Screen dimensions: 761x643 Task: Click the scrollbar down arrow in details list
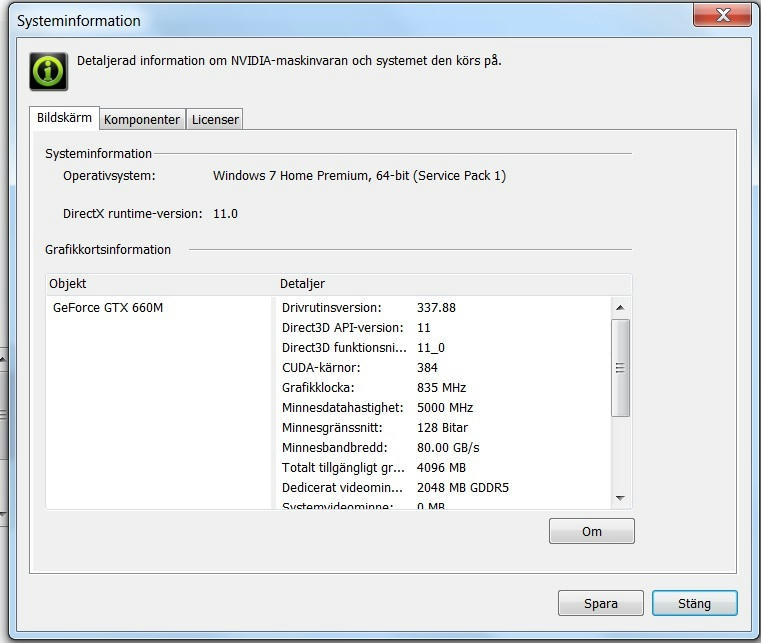(x=620, y=498)
